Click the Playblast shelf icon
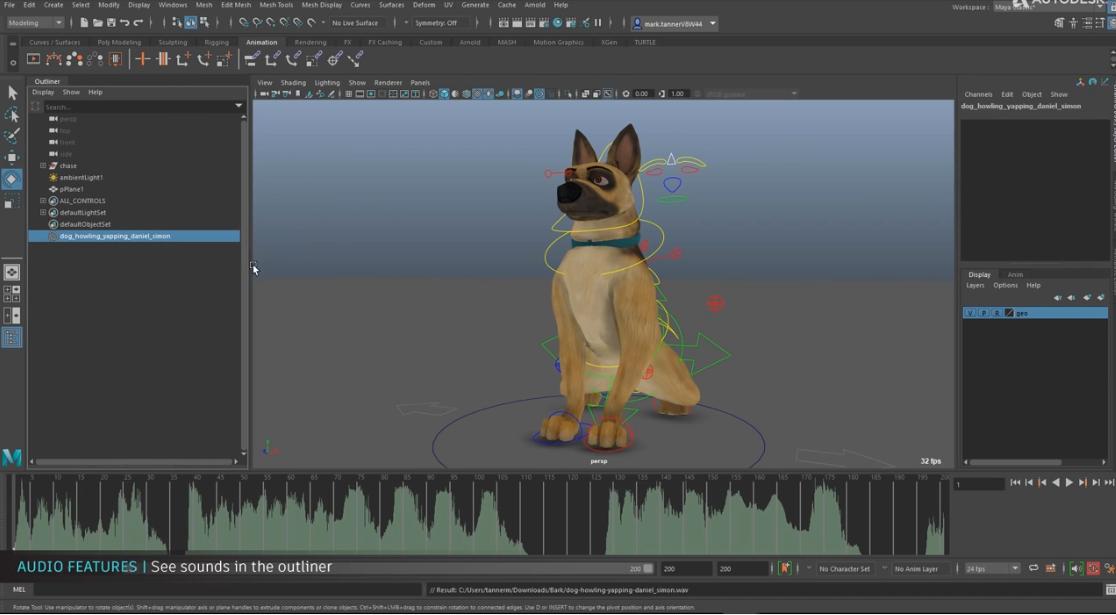The image size is (1116, 615). click(x=33, y=59)
